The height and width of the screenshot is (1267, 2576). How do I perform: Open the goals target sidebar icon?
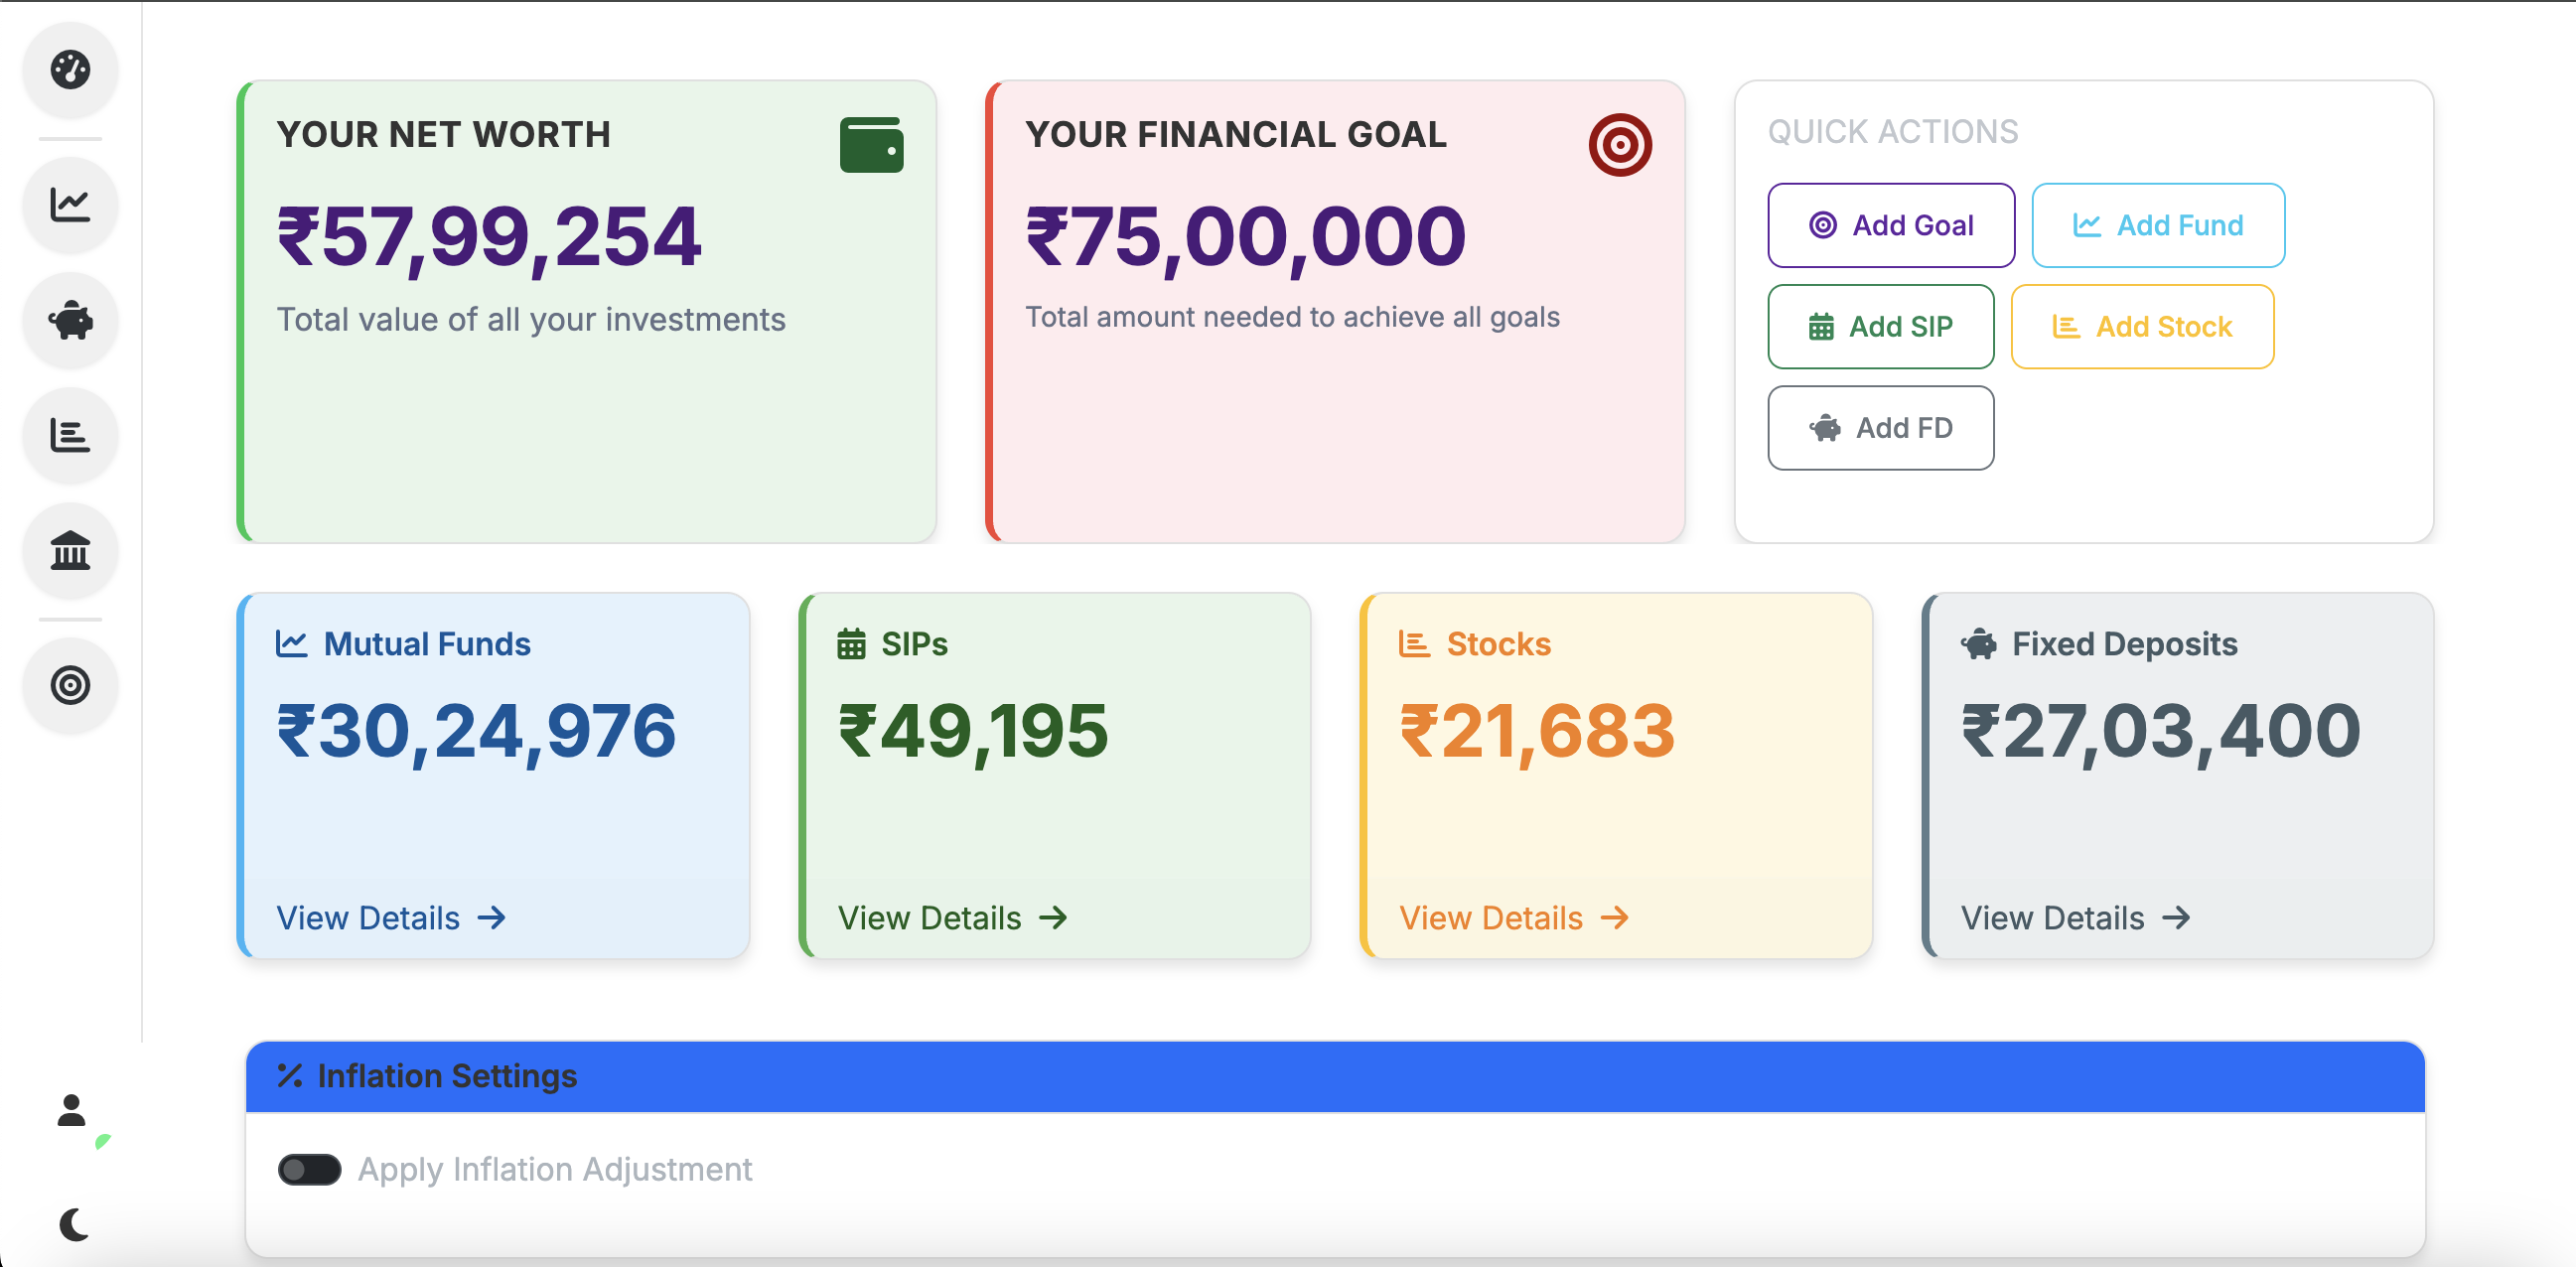pos(70,686)
